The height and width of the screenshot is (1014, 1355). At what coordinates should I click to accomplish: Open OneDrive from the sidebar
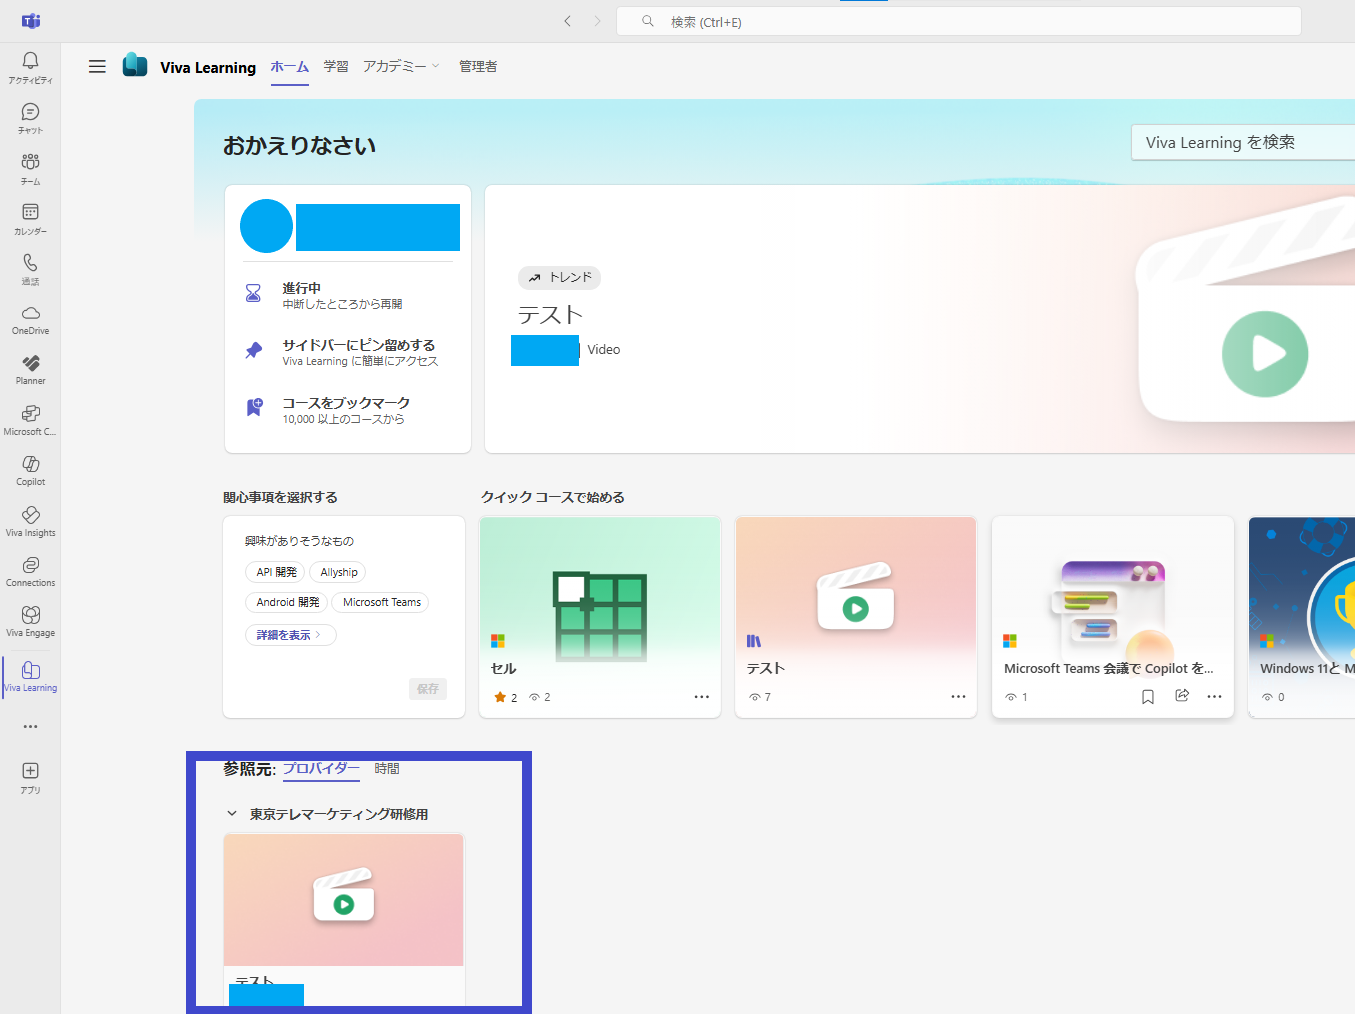click(30, 319)
